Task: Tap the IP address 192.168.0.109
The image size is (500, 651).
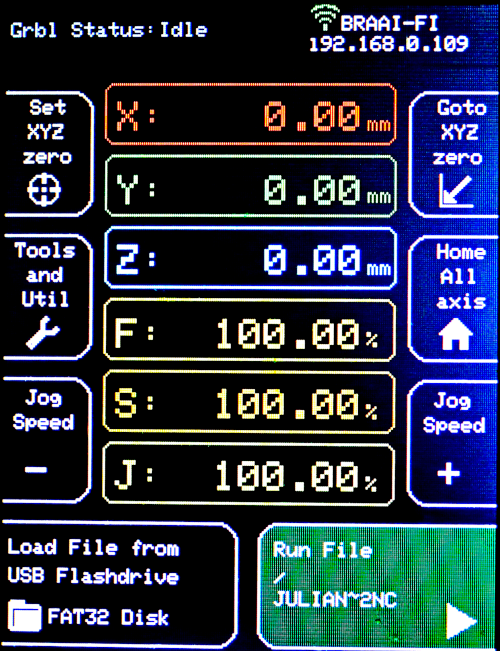Action: click(389, 44)
